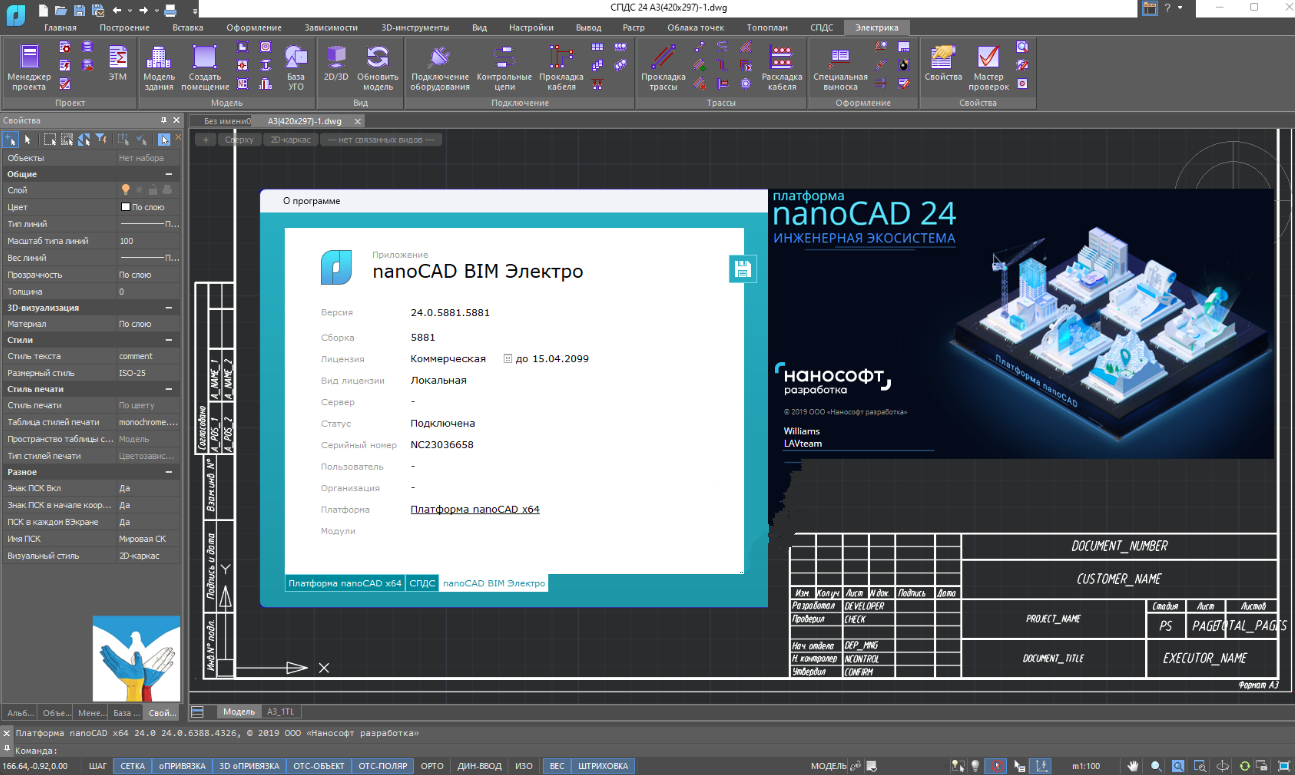Print using the quick-access printer icon
This screenshot has height=775, width=1295.
tap(170, 9)
